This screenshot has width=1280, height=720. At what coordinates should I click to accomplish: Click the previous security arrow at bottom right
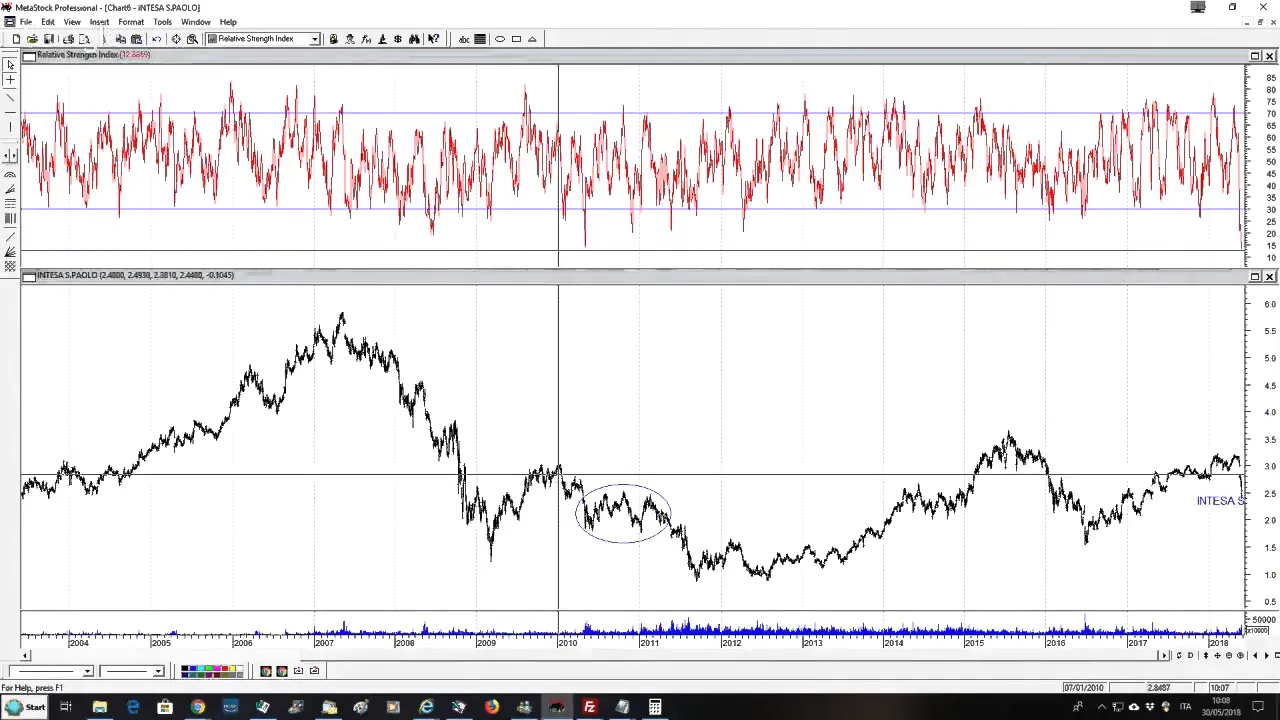1255,655
